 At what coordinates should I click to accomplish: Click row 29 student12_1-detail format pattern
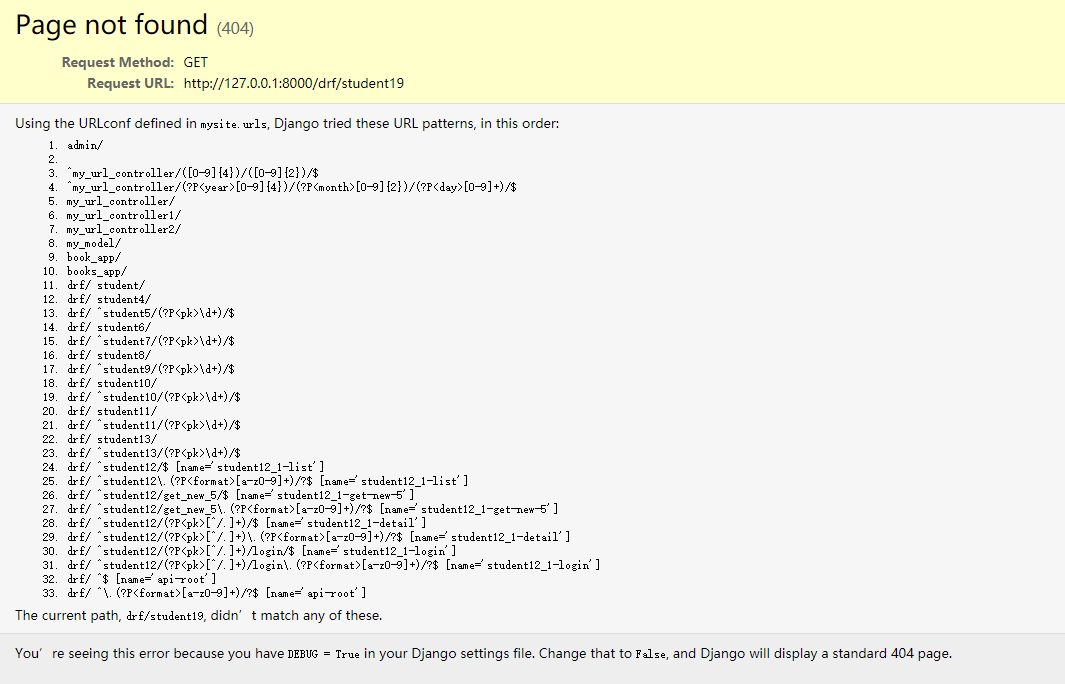point(319,537)
